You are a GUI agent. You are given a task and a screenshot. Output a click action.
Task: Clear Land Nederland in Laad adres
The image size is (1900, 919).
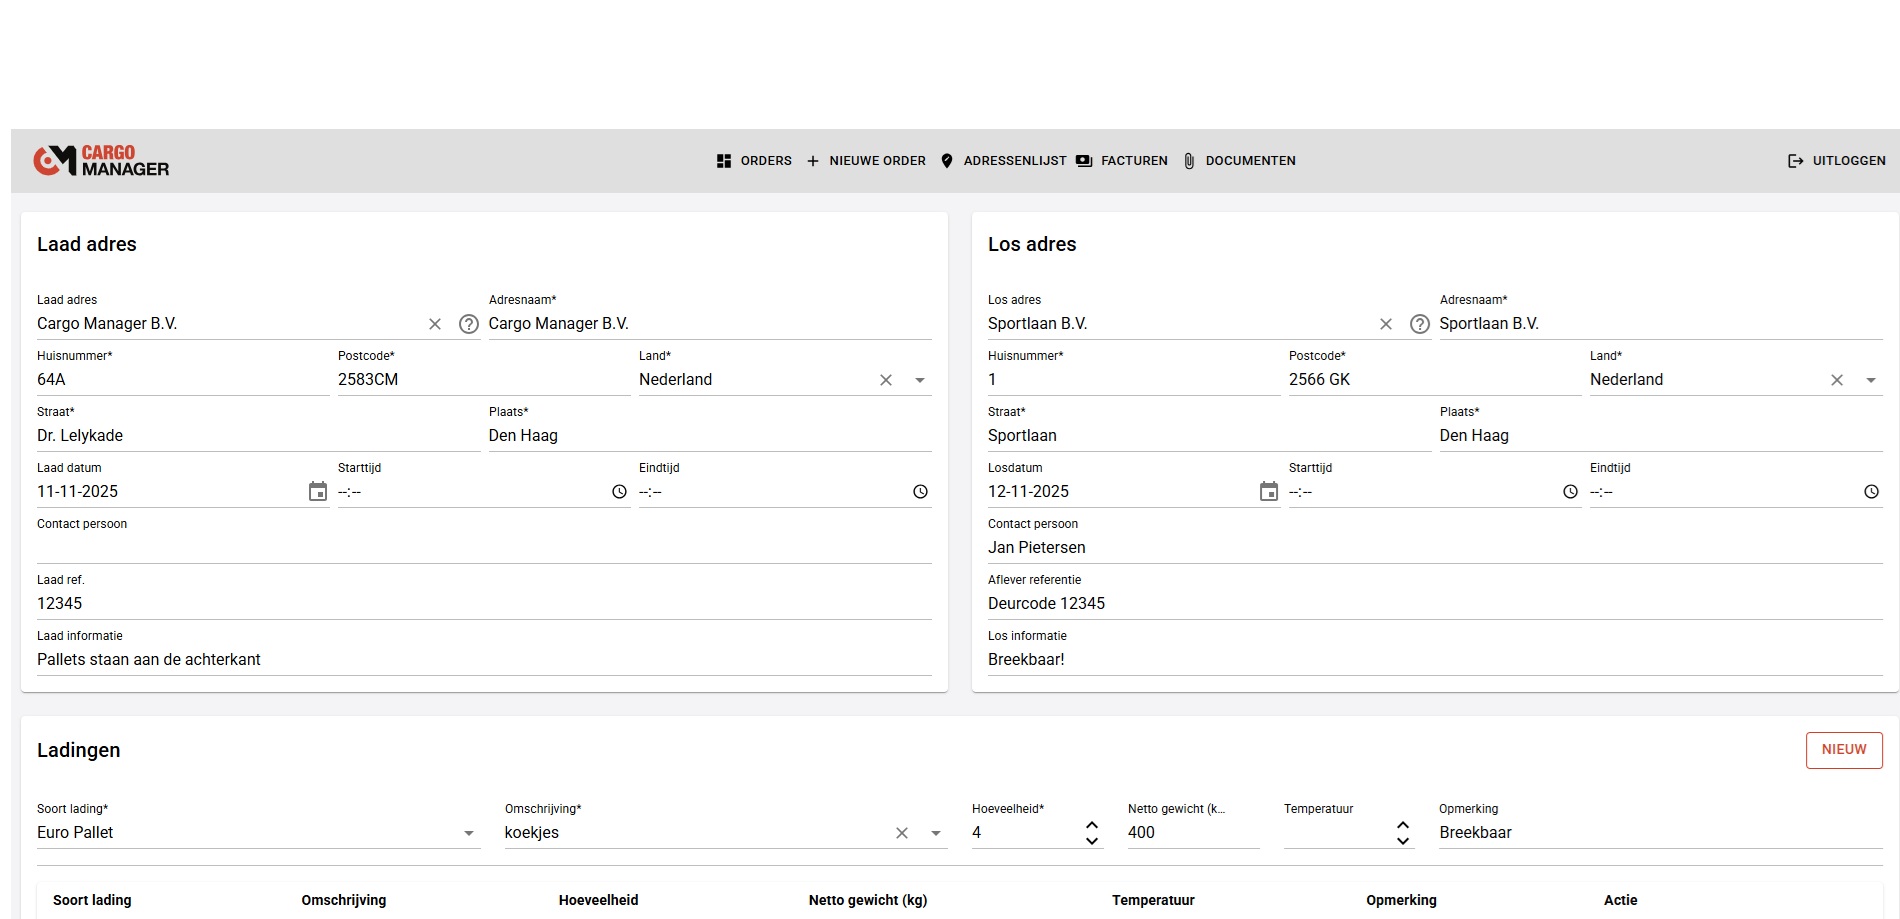(x=886, y=380)
